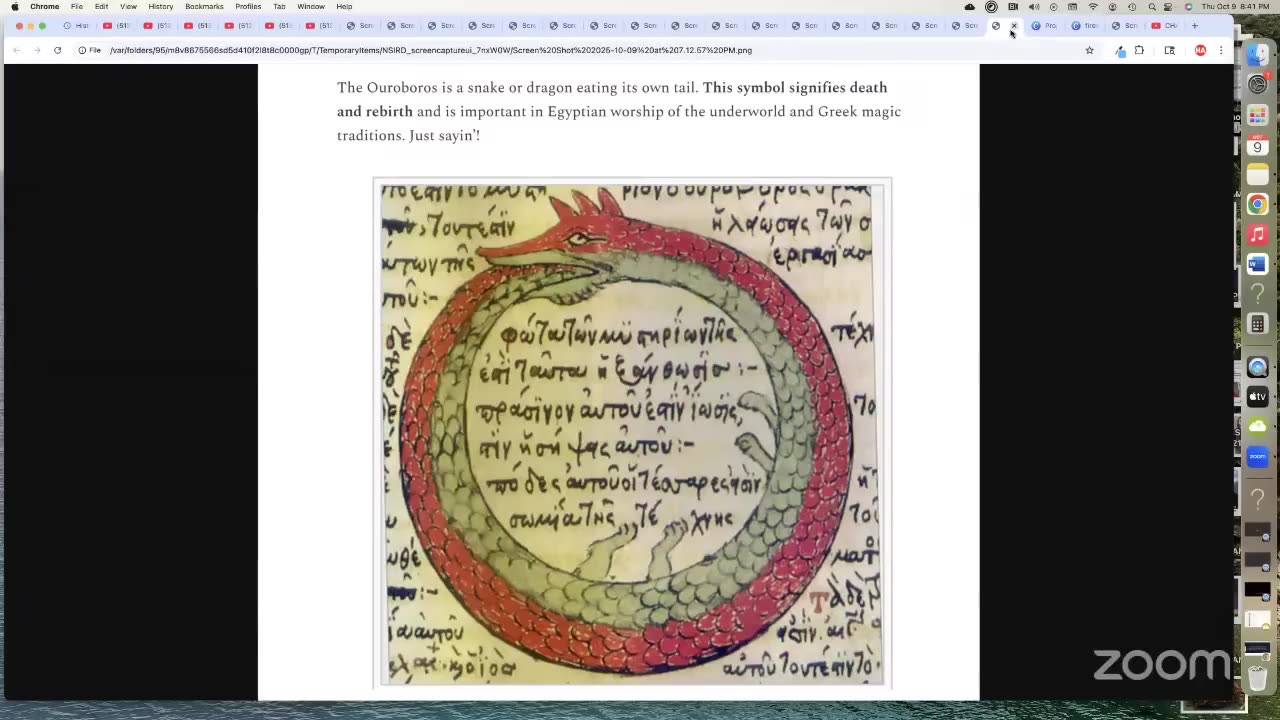
Task: Open the Tab menu
Action: (x=279, y=6)
